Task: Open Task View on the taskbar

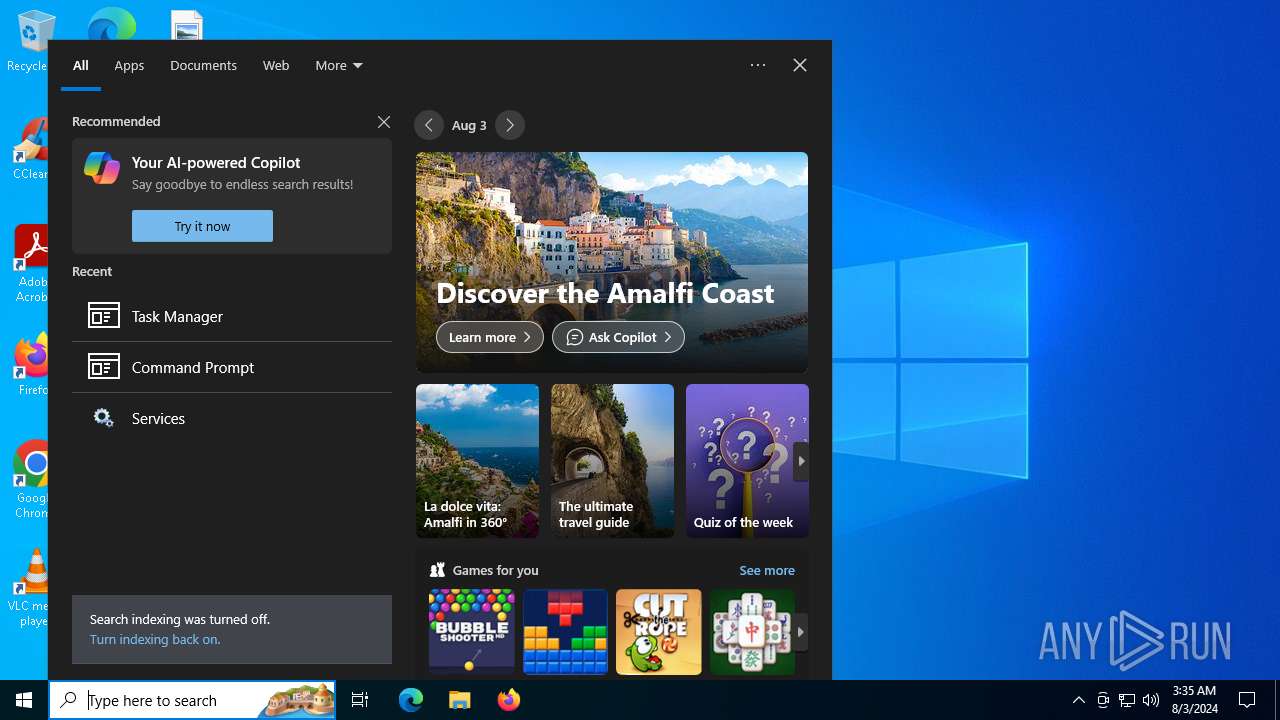Action: 360,700
